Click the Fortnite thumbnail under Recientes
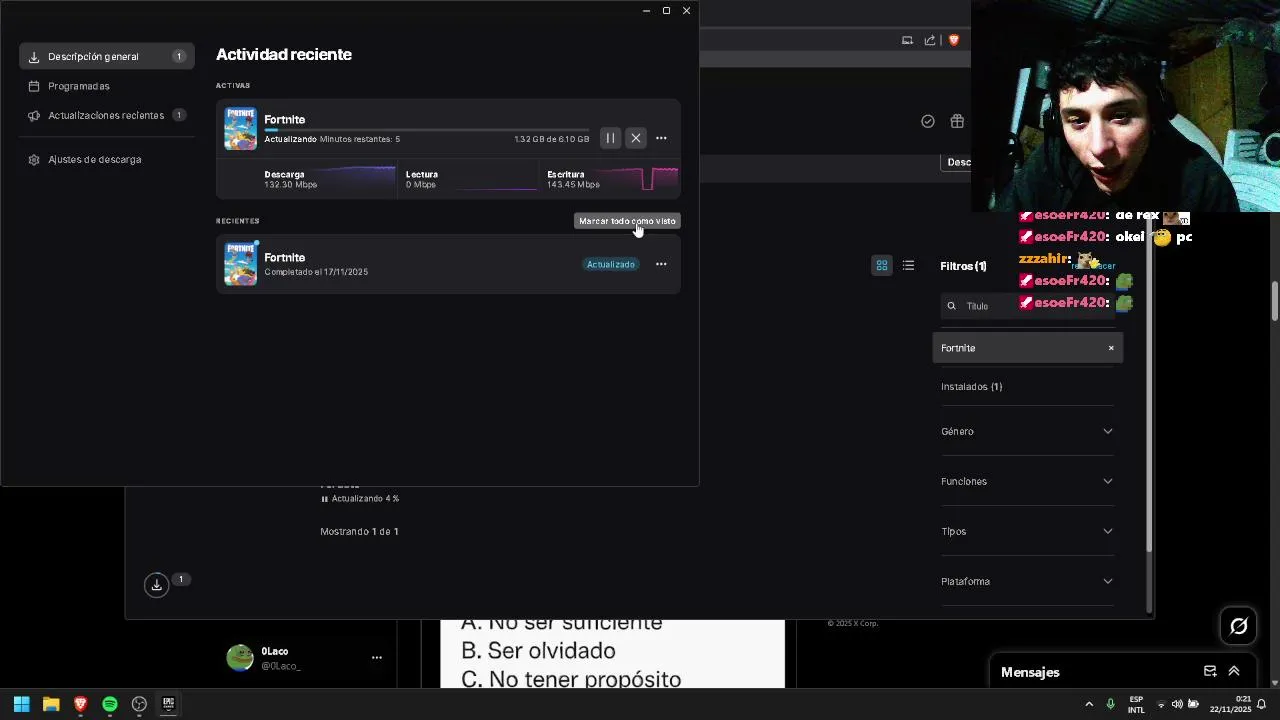Viewport: 1280px width, 720px height. (x=240, y=264)
